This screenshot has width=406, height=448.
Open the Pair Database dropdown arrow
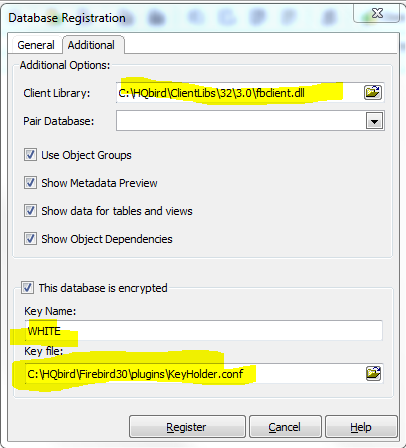tap(374, 121)
